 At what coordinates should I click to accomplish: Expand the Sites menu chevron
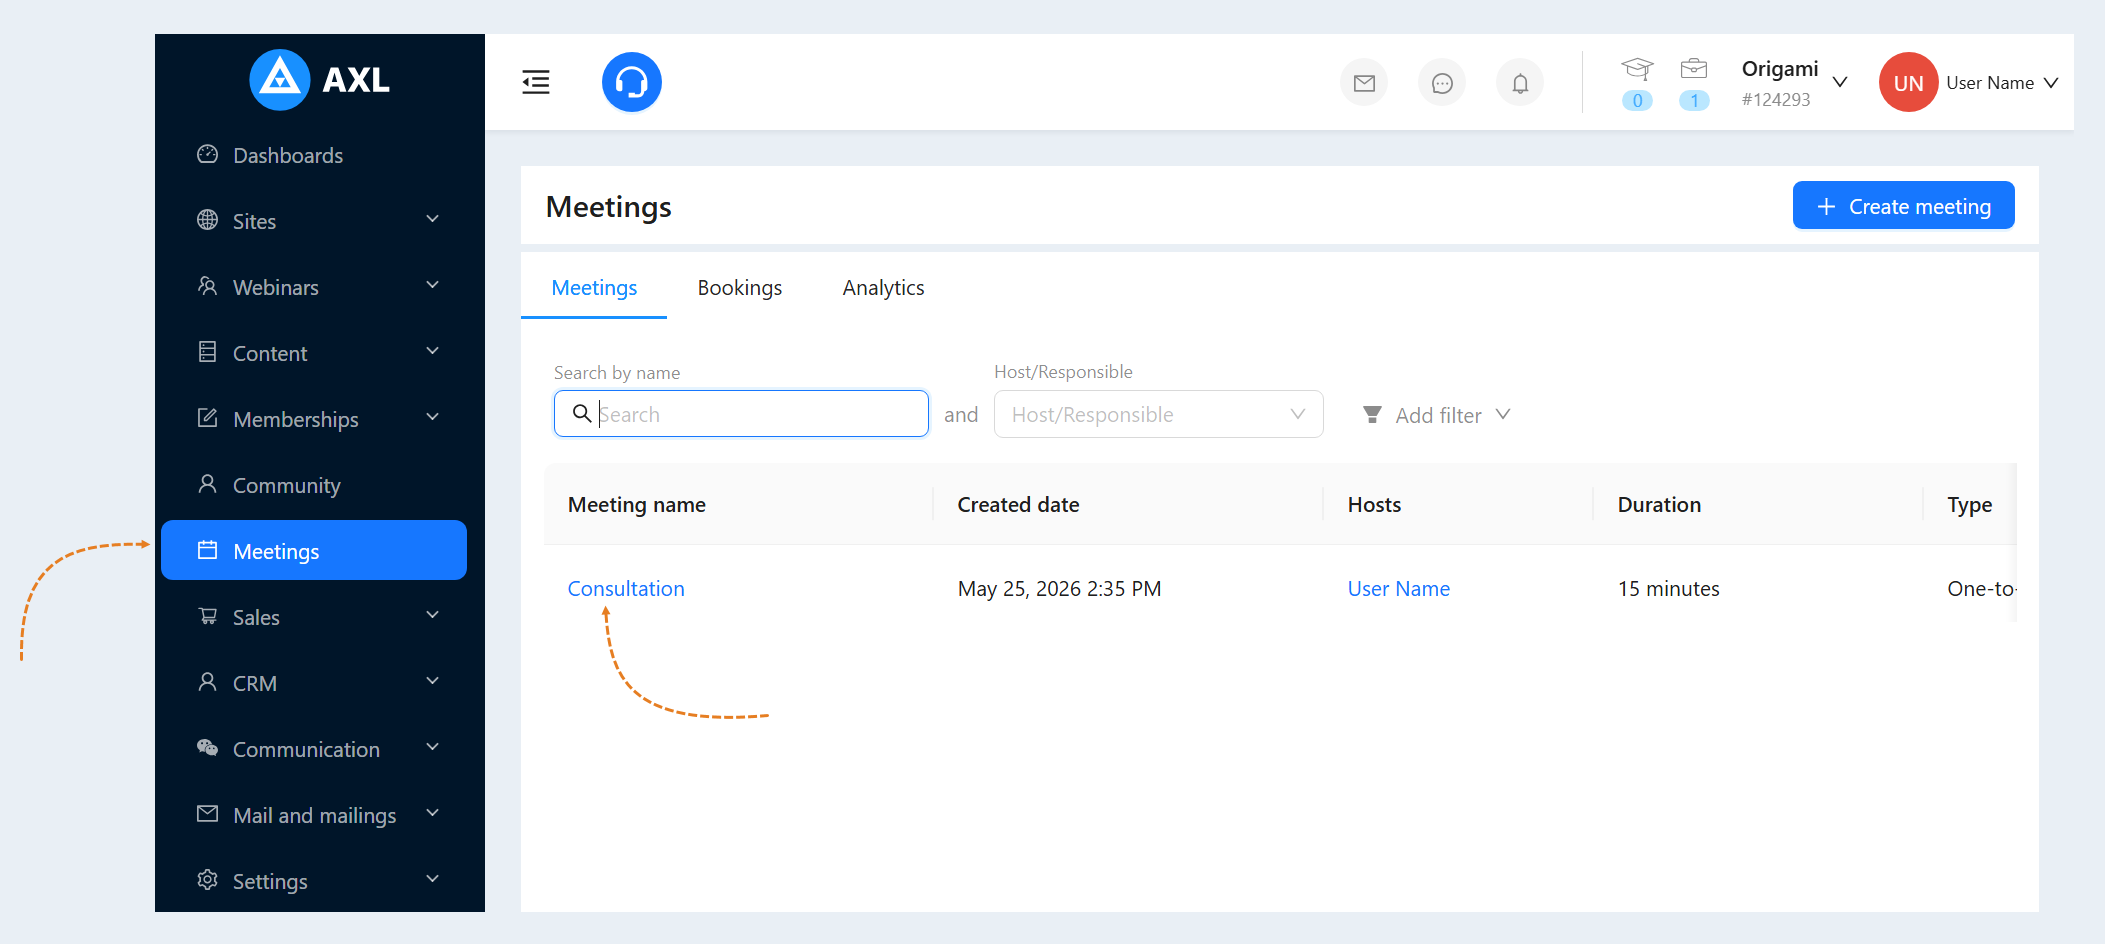pos(433,219)
